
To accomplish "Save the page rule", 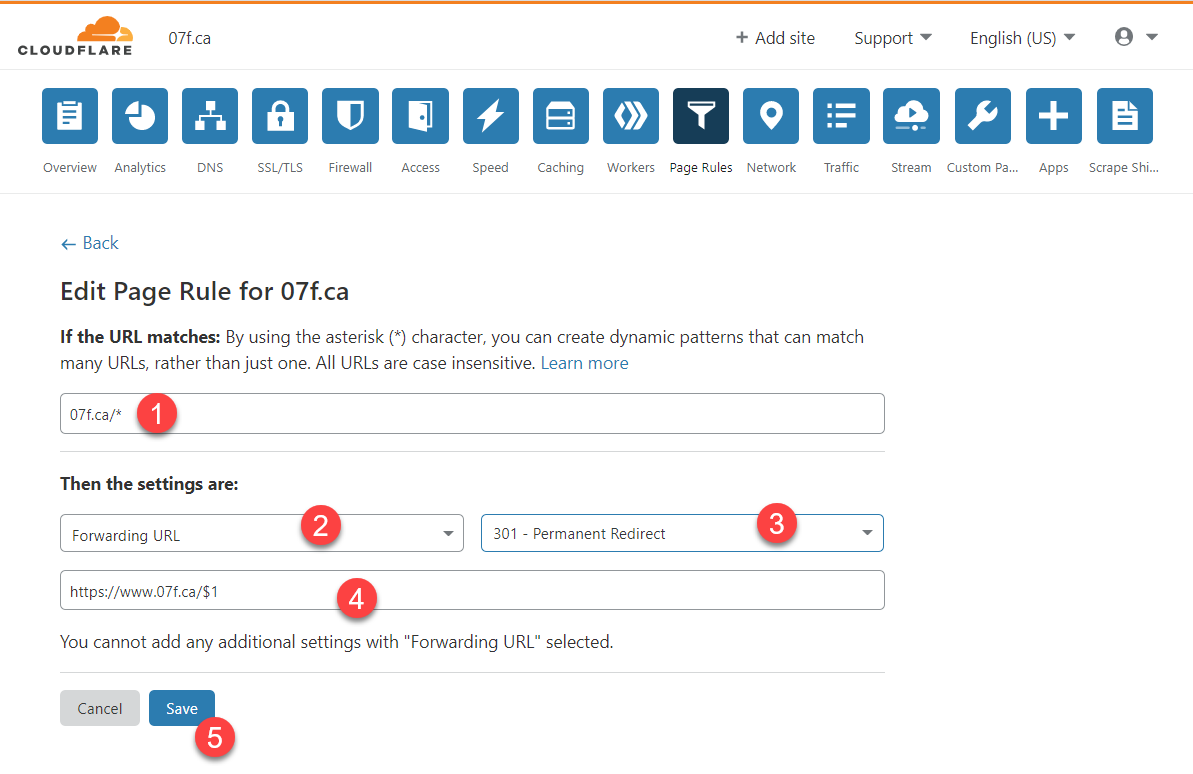I will [x=182, y=708].
